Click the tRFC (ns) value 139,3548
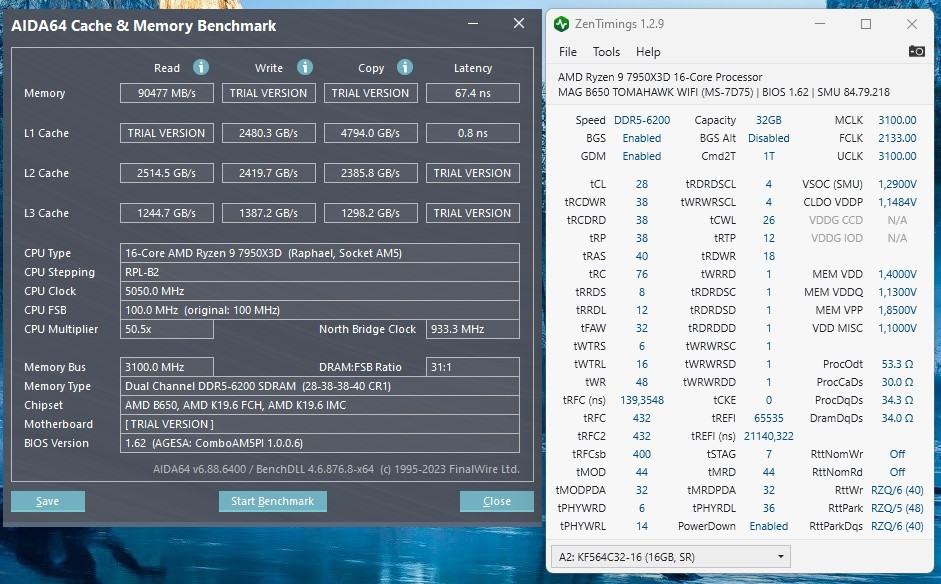 [x=642, y=400]
